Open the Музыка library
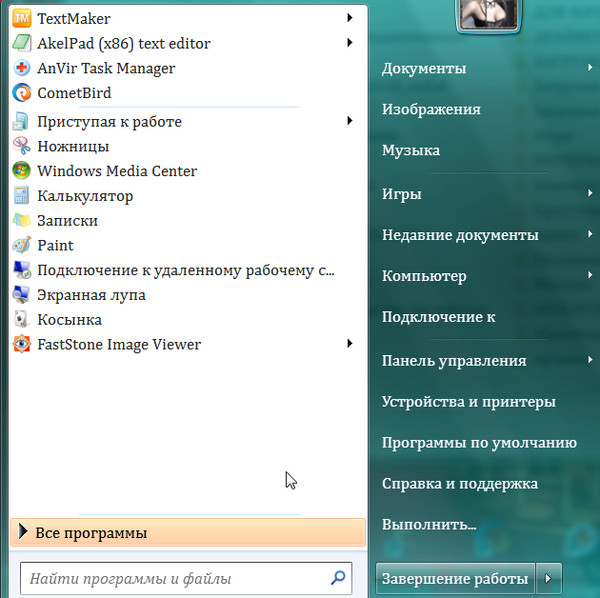Image resolution: width=600 pixels, height=598 pixels. click(x=411, y=150)
